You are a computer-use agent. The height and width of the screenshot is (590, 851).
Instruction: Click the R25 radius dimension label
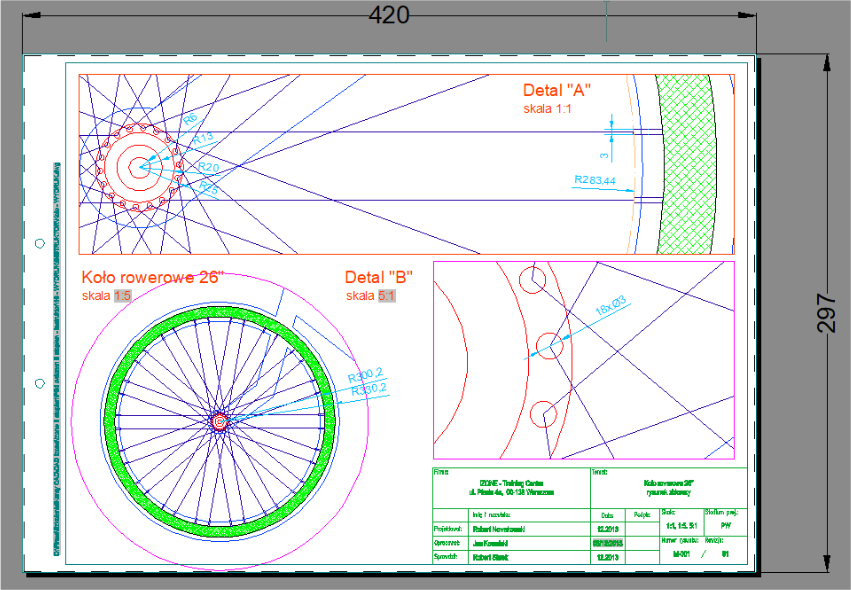(x=209, y=186)
